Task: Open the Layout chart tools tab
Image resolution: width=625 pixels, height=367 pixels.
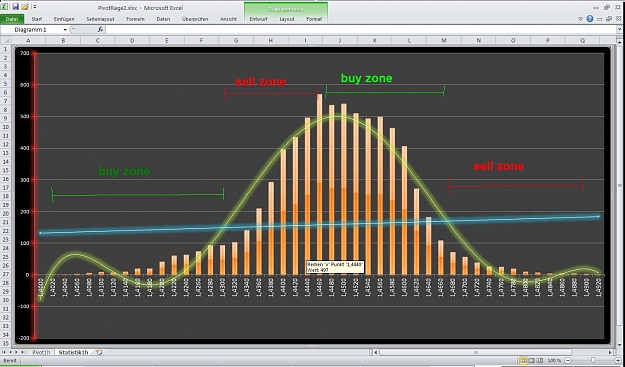Action: tap(287, 19)
